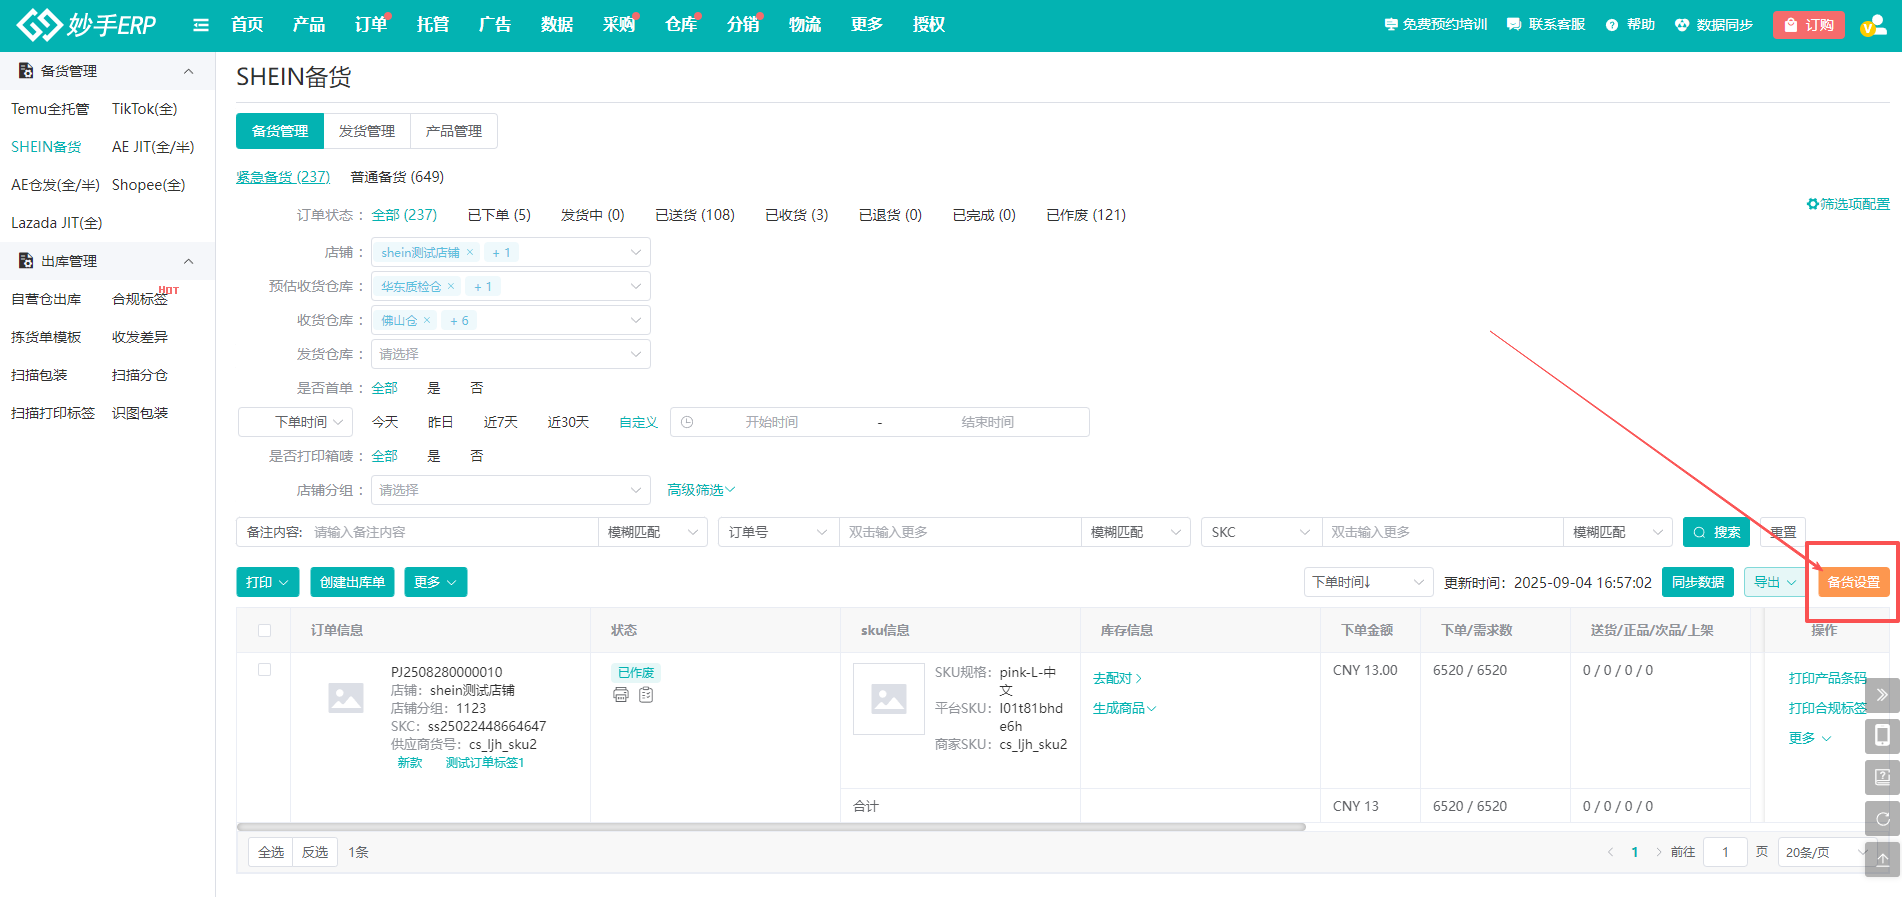Click the 备注内容 input field

tap(452, 532)
